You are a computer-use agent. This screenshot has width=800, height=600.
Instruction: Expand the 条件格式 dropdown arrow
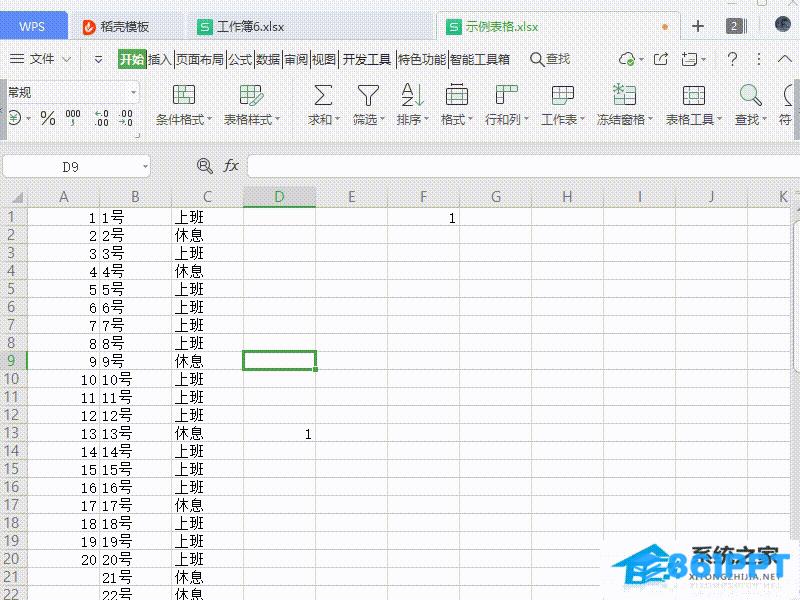(209, 119)
